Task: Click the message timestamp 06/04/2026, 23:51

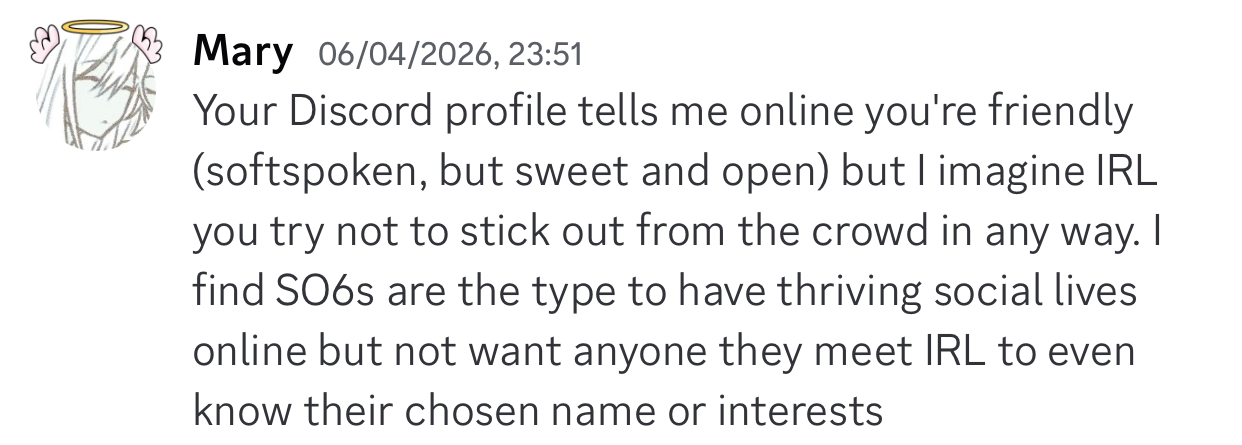Action: click(449, 53)
